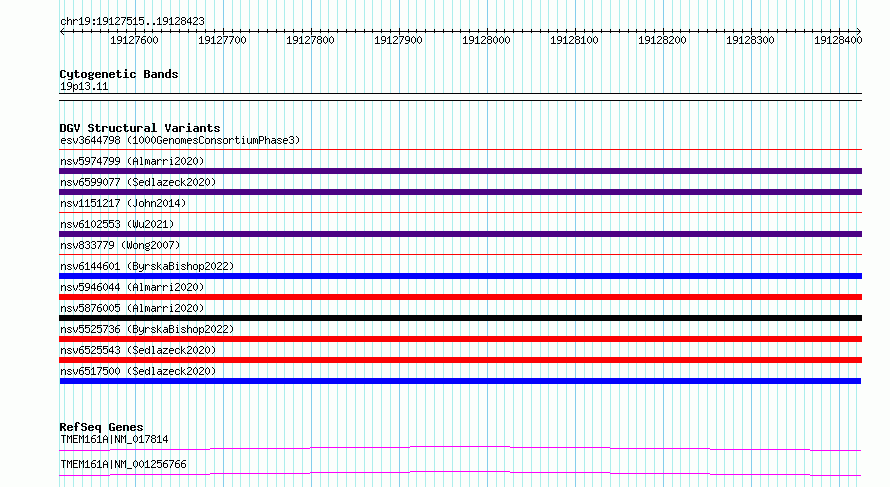Viewport: 890px width, 487px height.
Task: Click the blue bar under nsv6144601
Action: [x=460, y=276]
